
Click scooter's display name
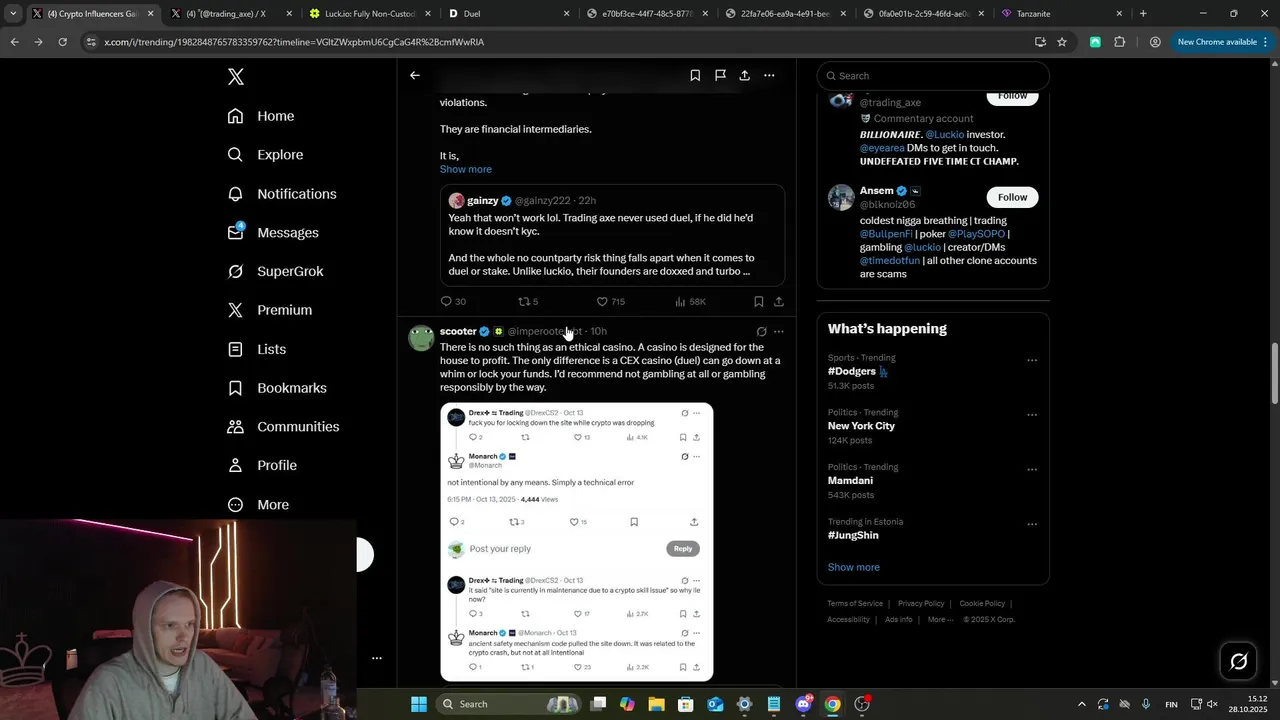458,331
